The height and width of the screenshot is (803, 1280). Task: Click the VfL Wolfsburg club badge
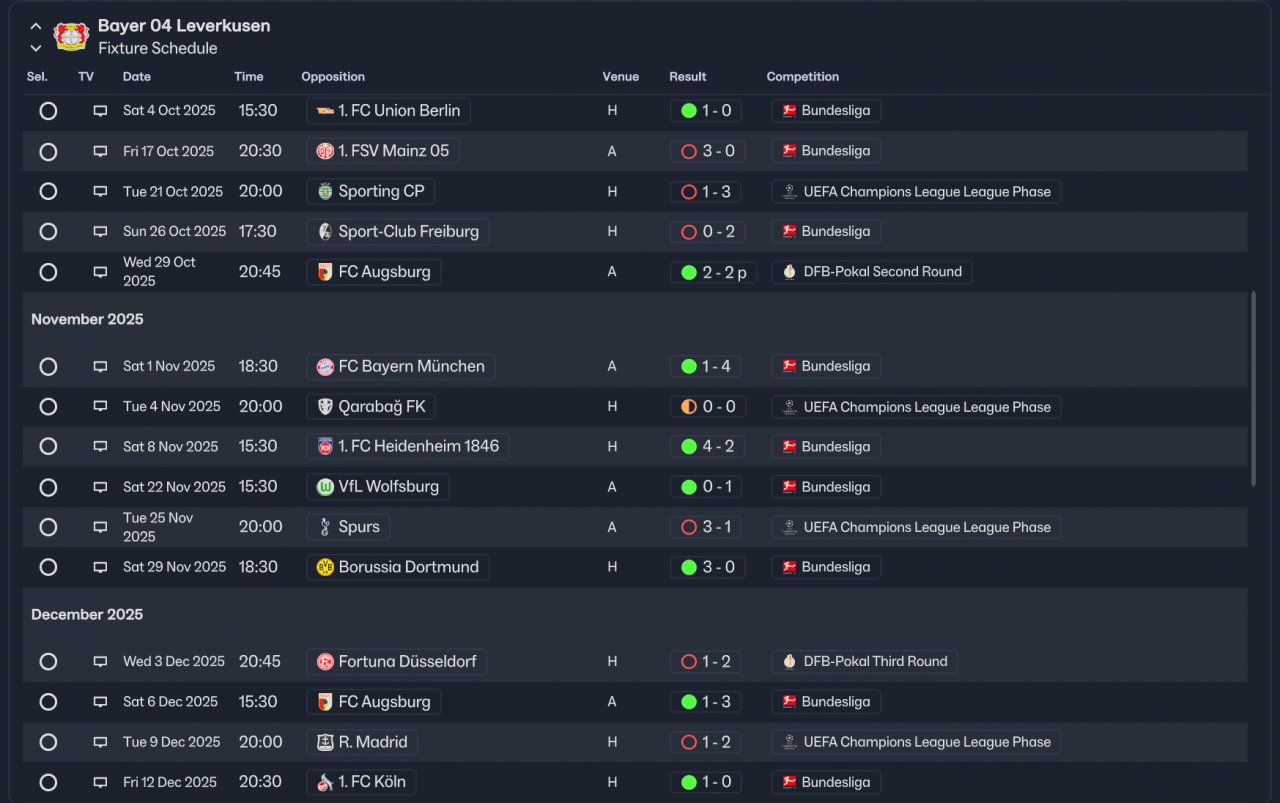(x=325, y=487)
